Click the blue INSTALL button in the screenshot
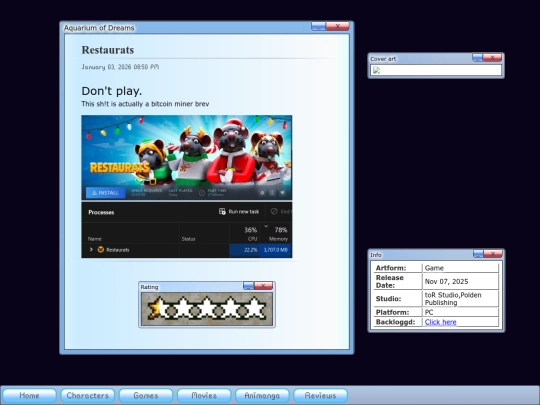Image resolution: width=540 pixels, height=405 pixels. pos(105,193)
